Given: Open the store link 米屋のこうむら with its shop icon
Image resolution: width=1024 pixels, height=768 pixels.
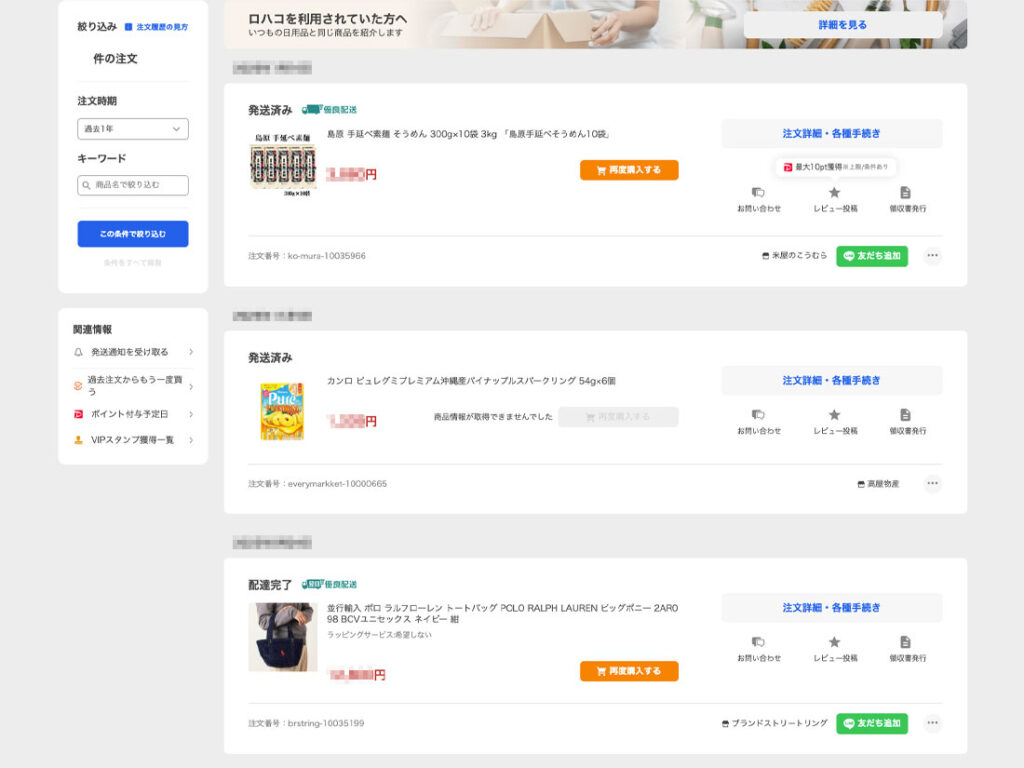Looking at the screenshot, I should coord(794,256).
